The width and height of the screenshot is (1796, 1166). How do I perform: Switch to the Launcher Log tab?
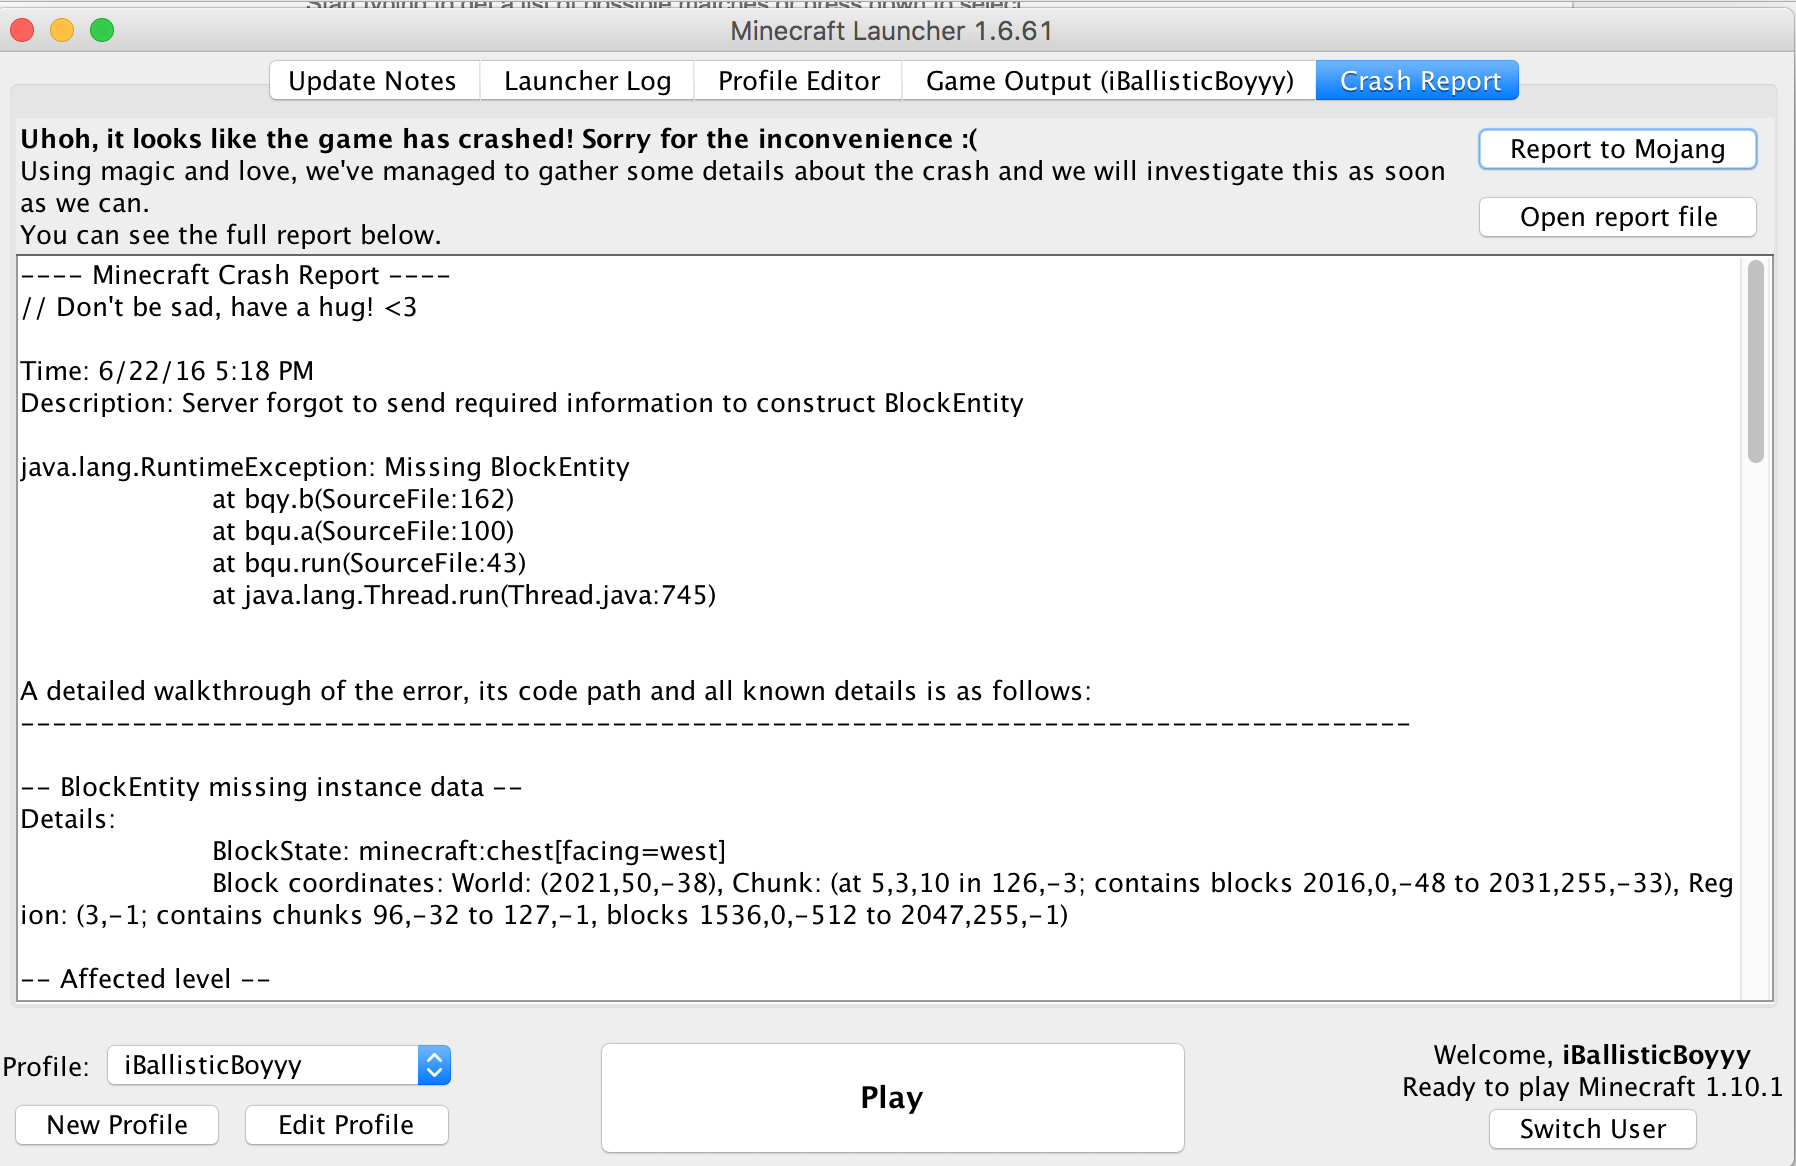click(x=587, y=81)
